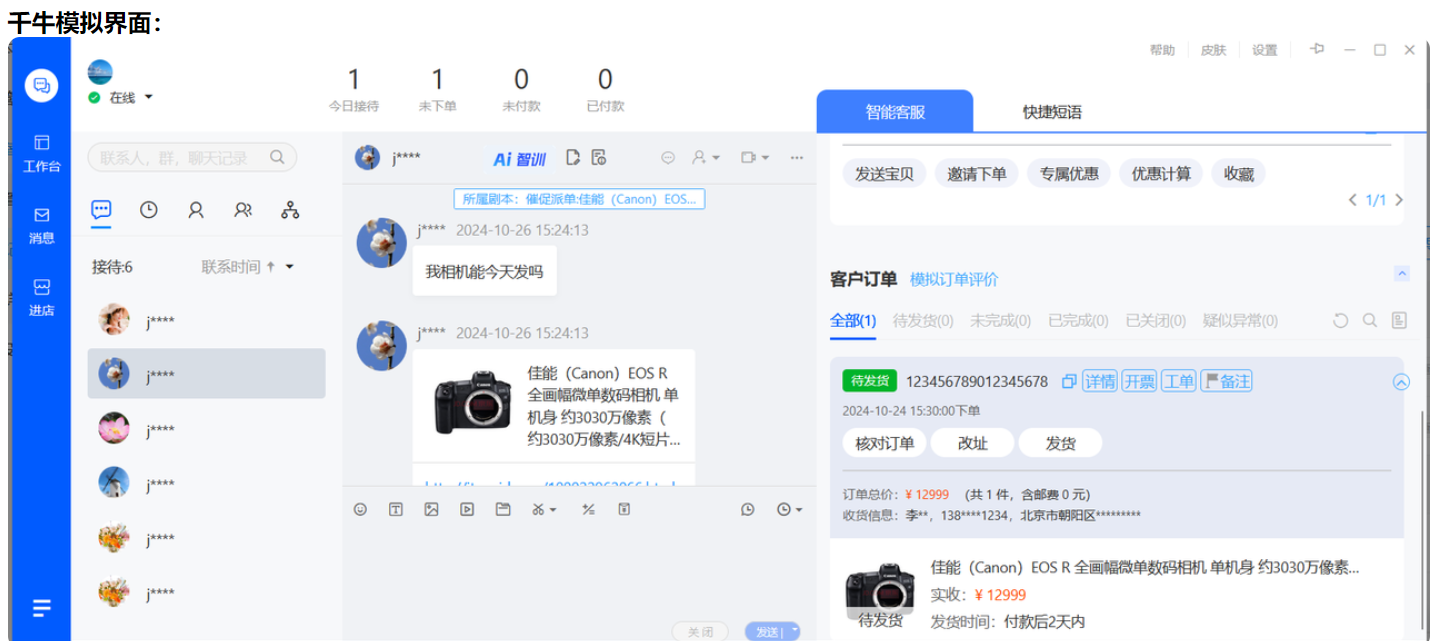This screenshot has width=1437, height=641.
Task: Open the more options three-dot menu
Action: (x=797, y=157)
